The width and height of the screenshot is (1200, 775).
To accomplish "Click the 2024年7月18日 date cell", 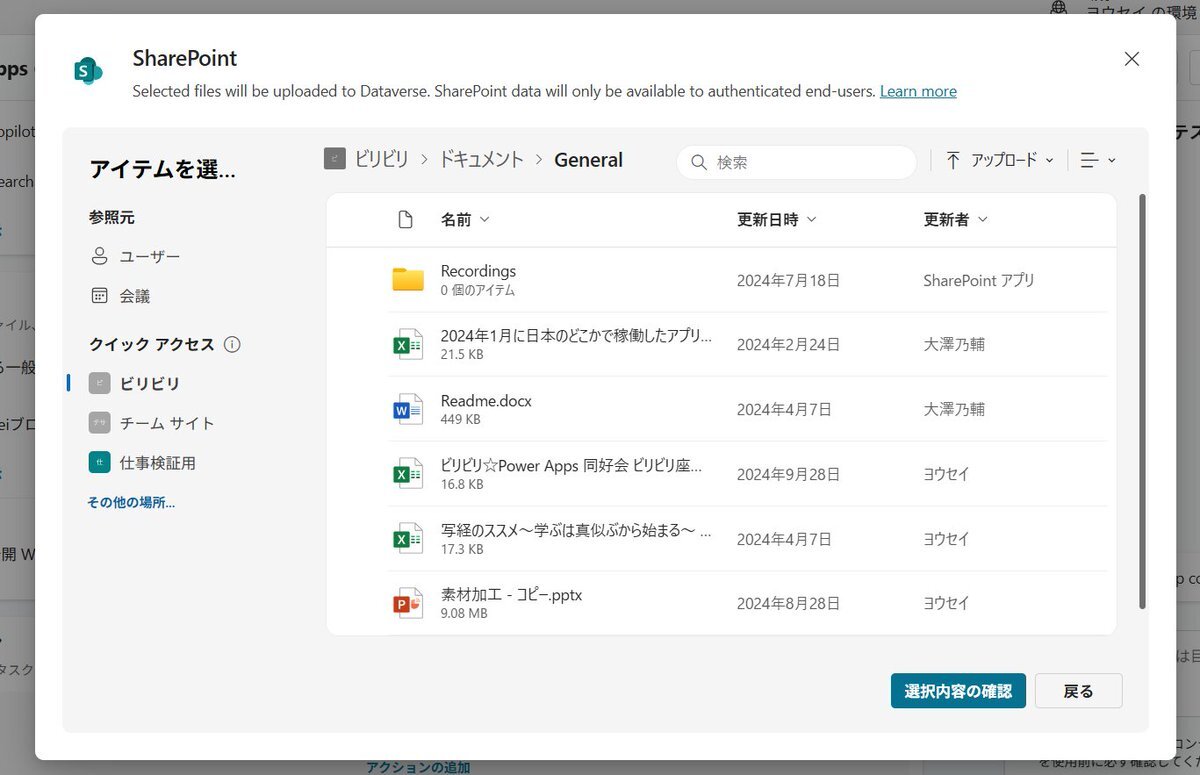I will [788, 281].
